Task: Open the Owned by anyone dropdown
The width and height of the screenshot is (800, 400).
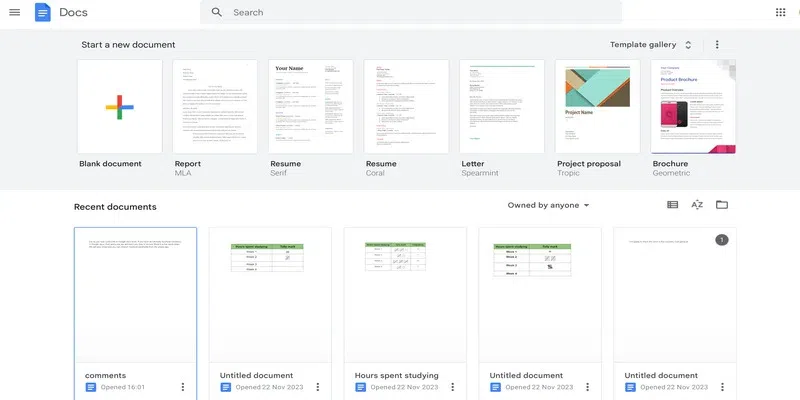Action: pyautogui.click(x=548, y=205)
